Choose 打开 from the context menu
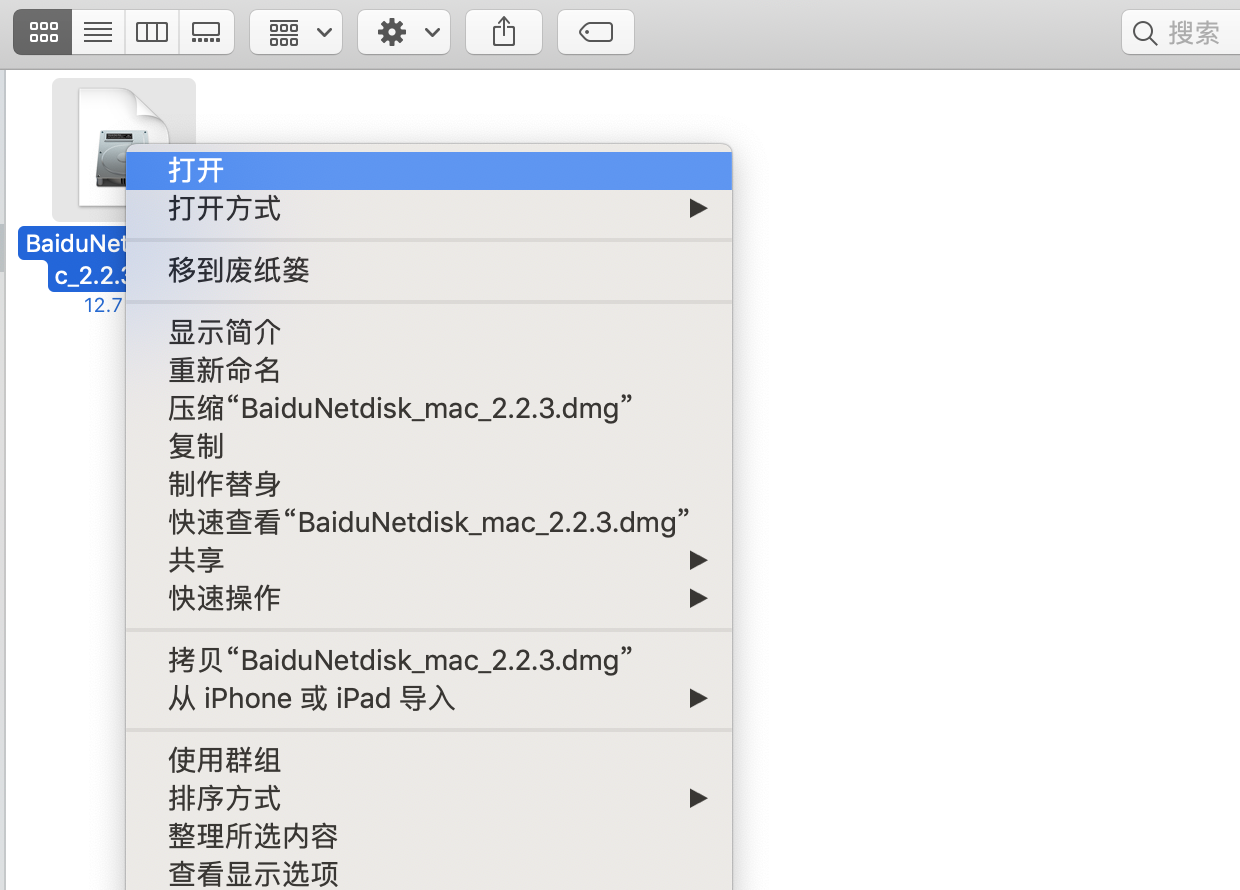 429,170
